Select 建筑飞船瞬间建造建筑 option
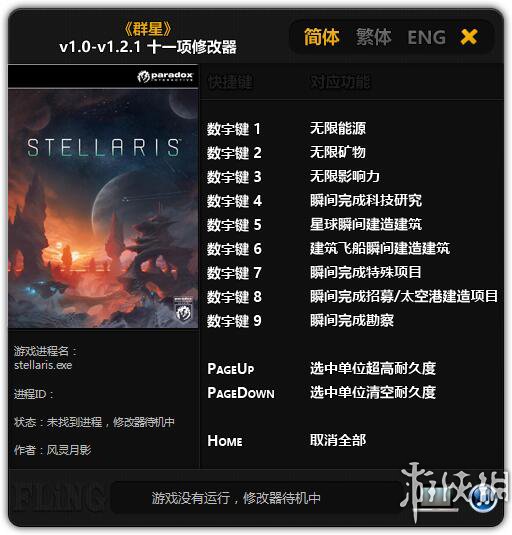This screenshot has width=512, height=535. click(x=380, y=248)
